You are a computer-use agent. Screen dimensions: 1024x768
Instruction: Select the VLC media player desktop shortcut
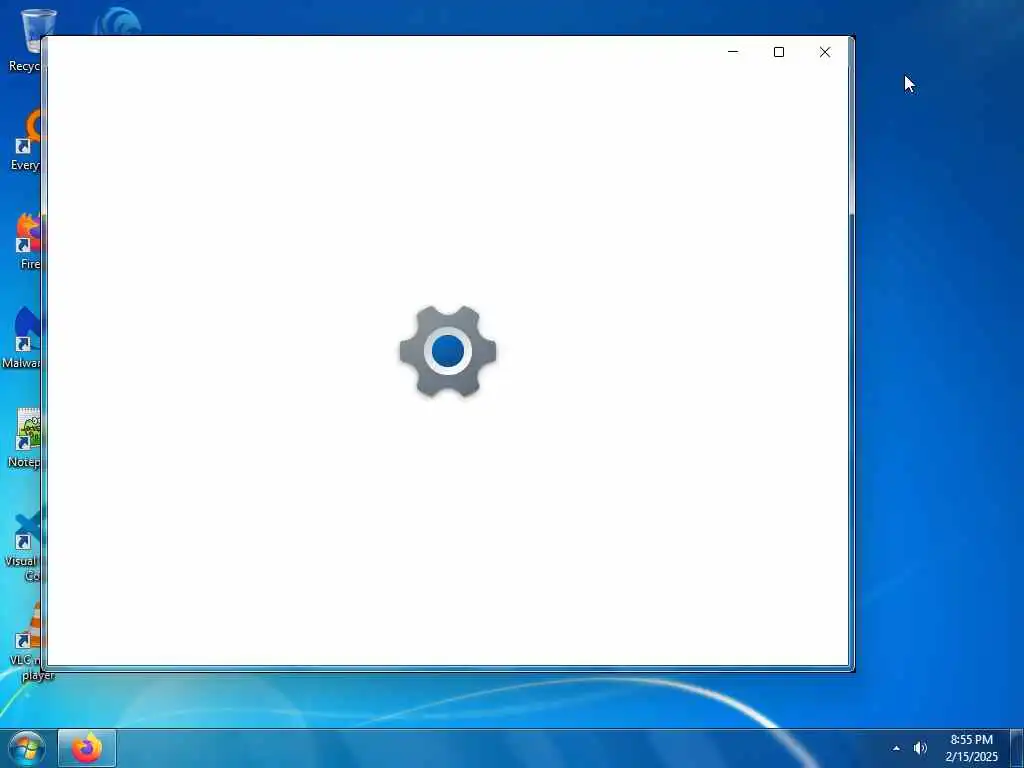click(x=26, y=643)
